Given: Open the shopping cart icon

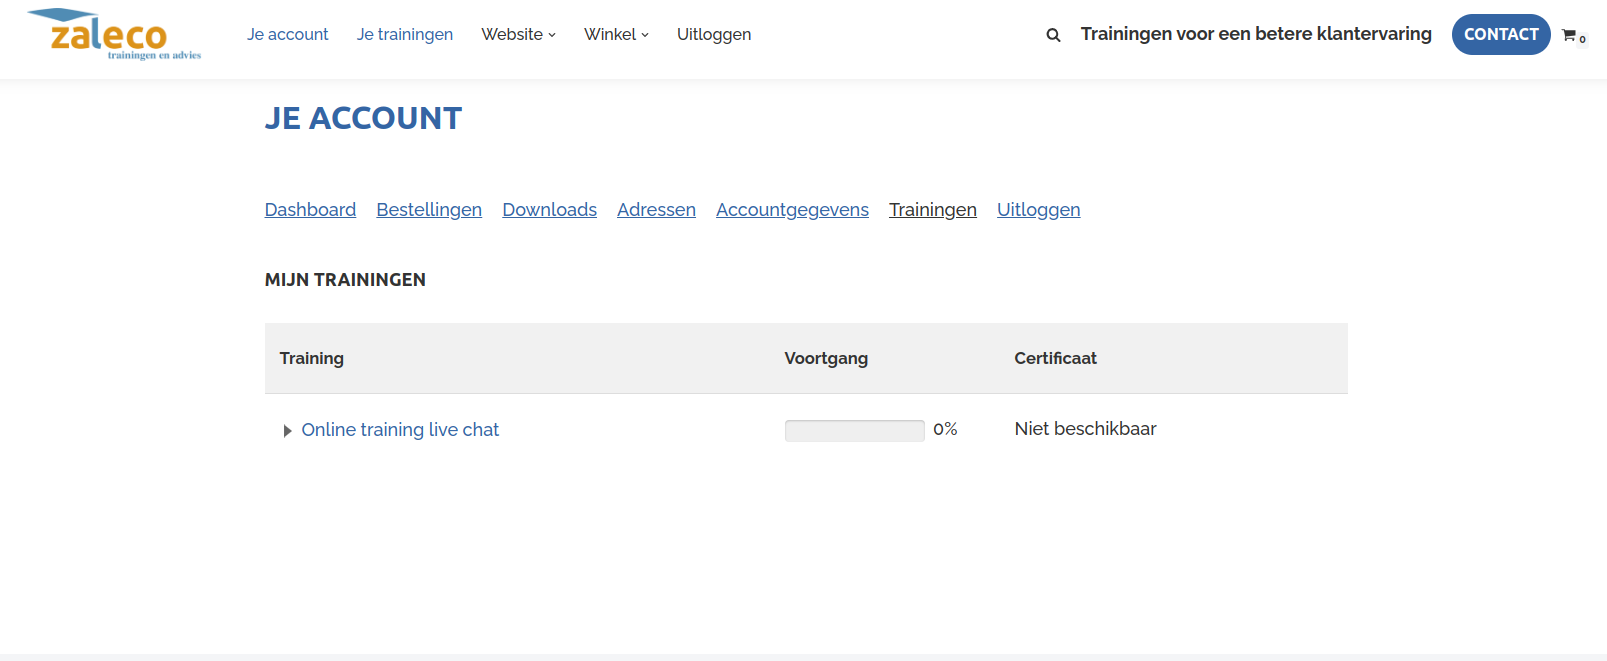Looking at the screenshot, I should [x=1569, y=35].
